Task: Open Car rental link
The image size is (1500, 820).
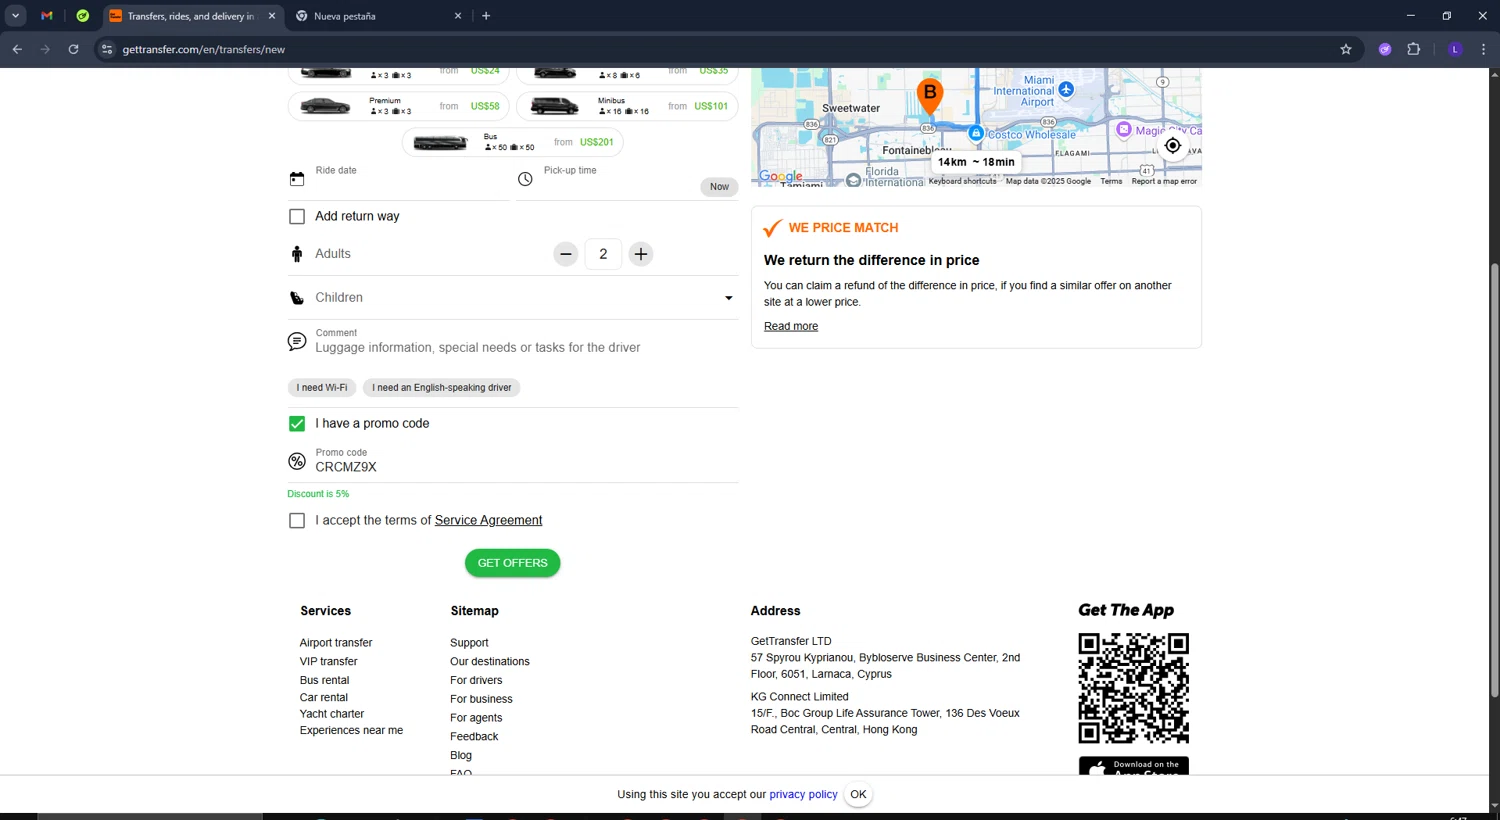Action: pos(323,698)
